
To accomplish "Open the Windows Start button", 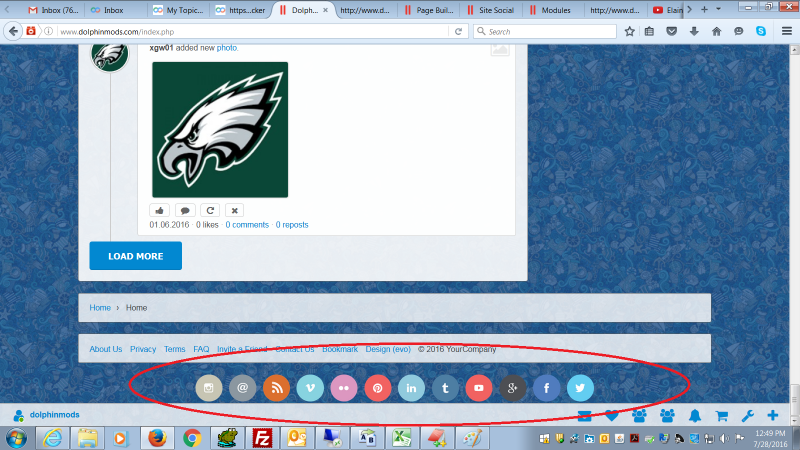I will click(x=16, y=438).
